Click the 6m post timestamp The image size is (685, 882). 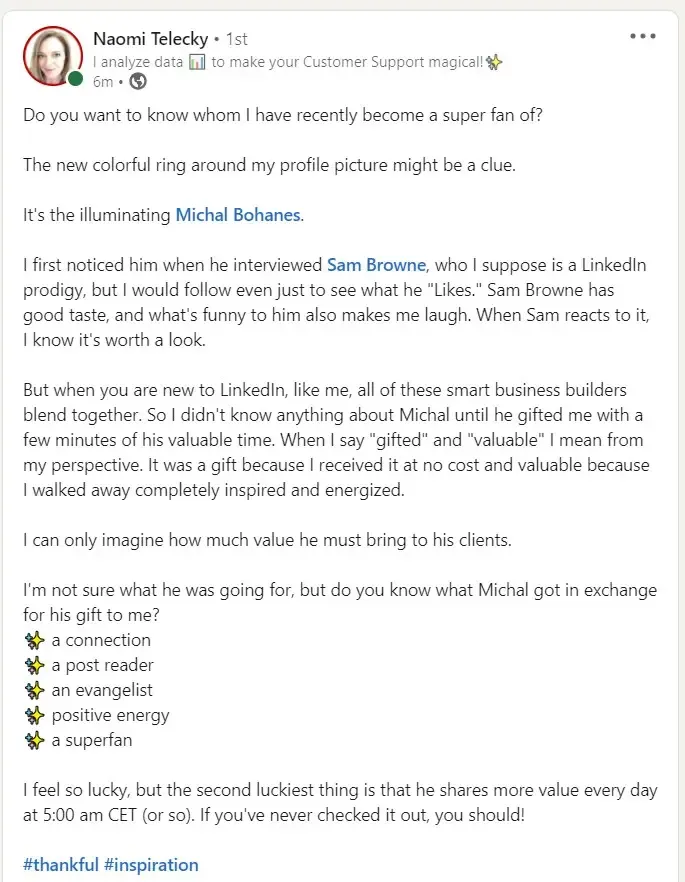[x=103, y=82]
